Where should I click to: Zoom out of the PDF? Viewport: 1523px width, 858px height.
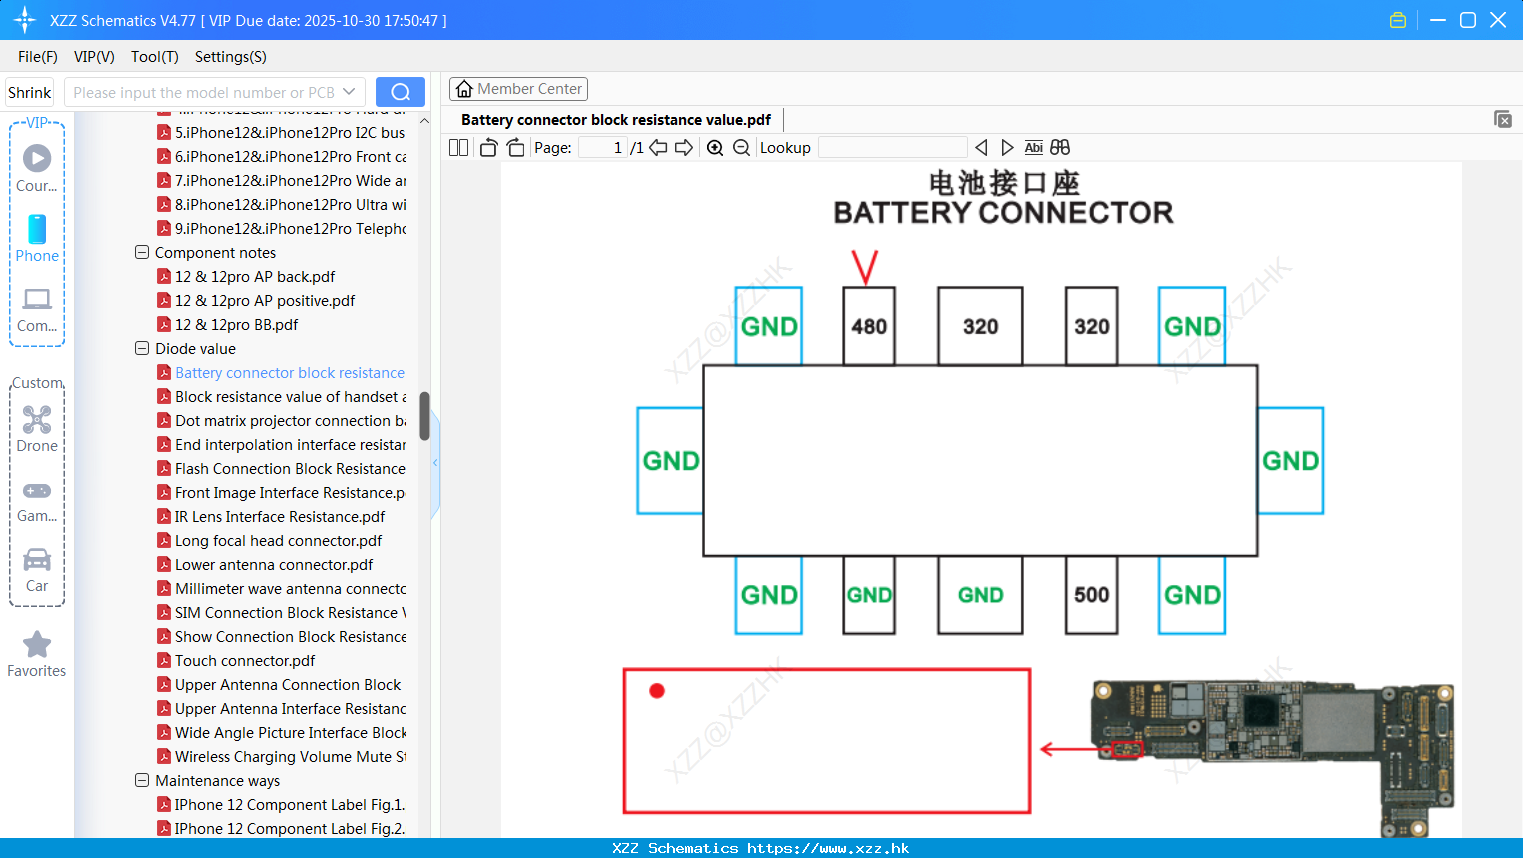pyautogui.click(x=741, y=147)
